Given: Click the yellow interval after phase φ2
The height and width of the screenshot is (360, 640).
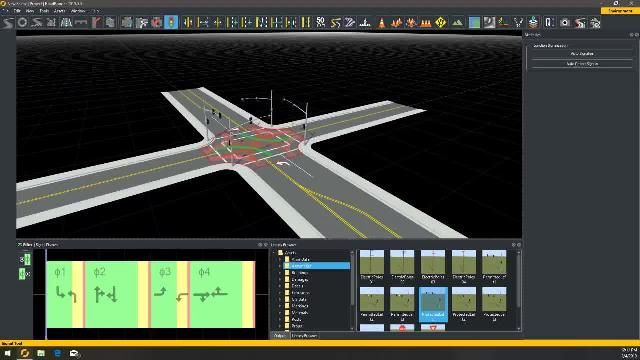Looking at the screenshot, I should [x=143, y=294].
